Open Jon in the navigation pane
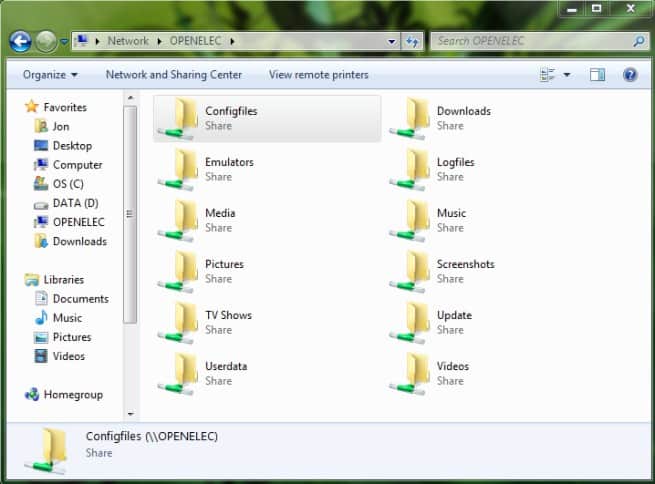Screen dimensions: 655x484 pyautogui.click(x=61, y=127)
